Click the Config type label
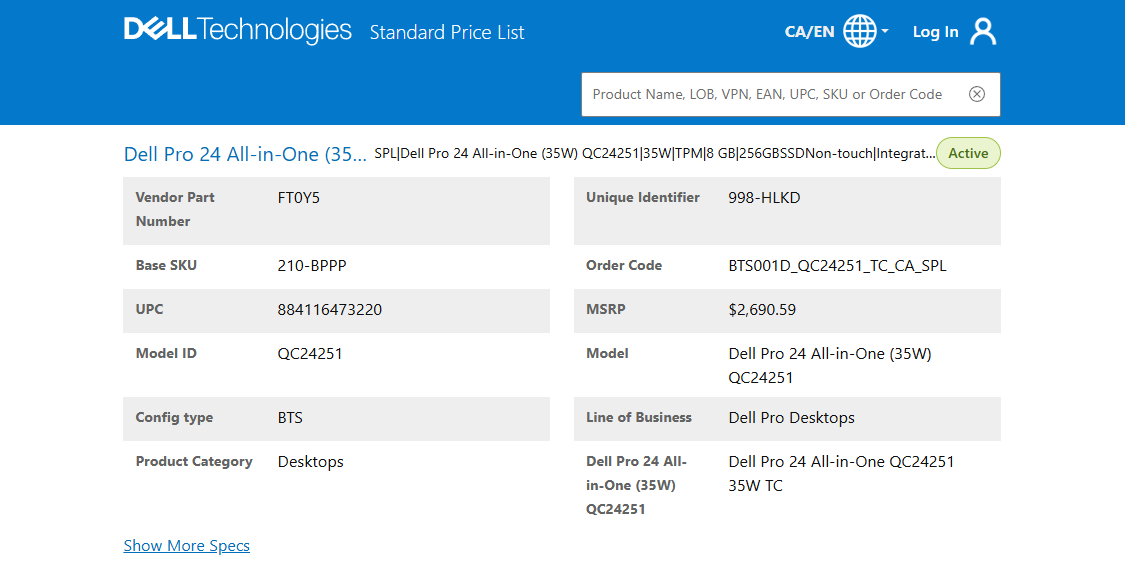 174,418
